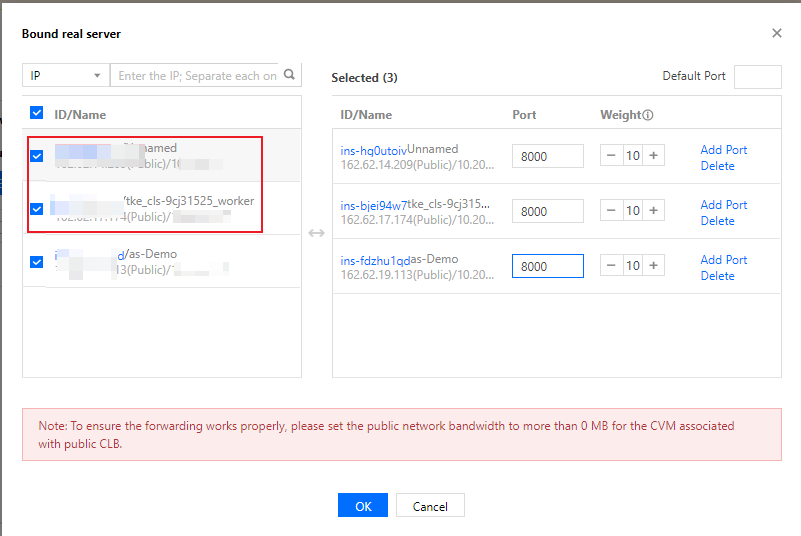Edit the port field for ins-bjei94w7
Image resolution: width=801 pixels, height=536 pixels.
547,211
